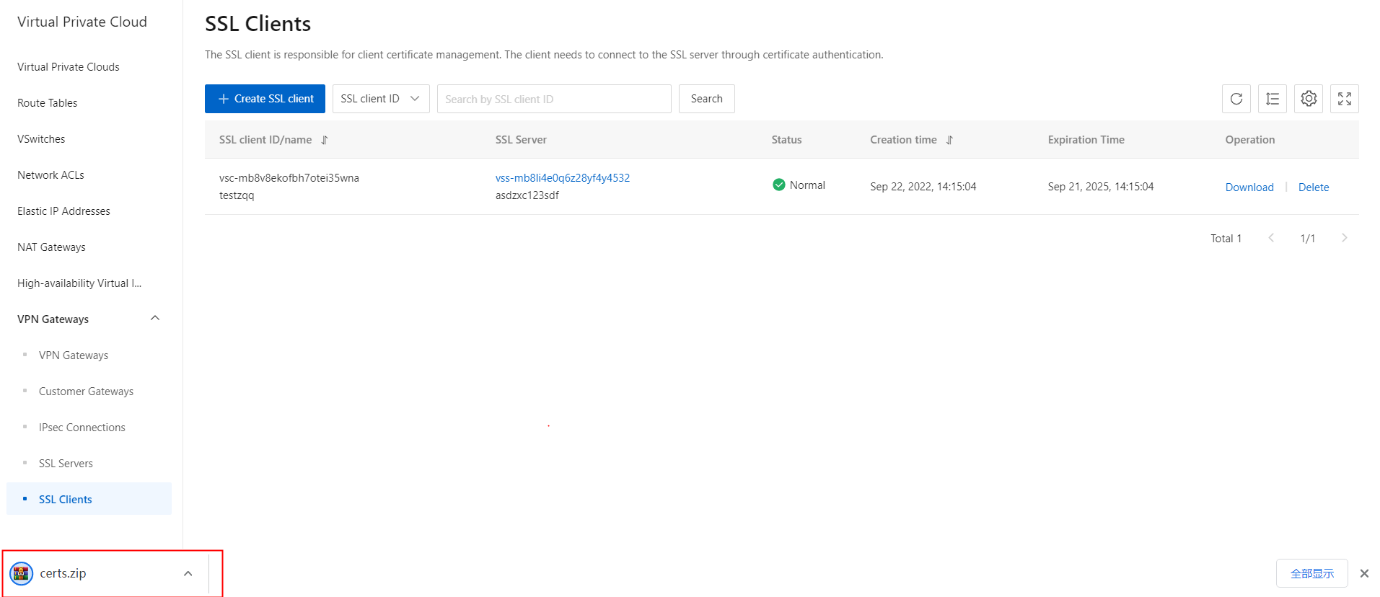Screen dimensions: 1380x597
Task: Click the Operation column header
Action: click(x=1250, y=140)
